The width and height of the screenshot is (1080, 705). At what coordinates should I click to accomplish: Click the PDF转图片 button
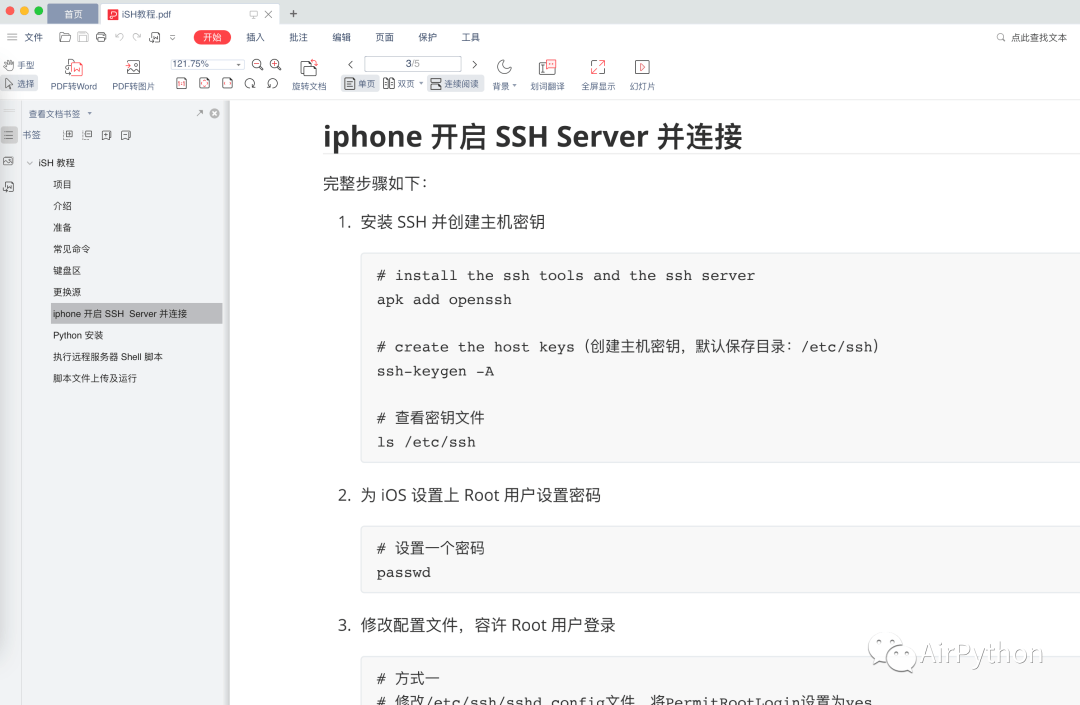pos(133,75)
